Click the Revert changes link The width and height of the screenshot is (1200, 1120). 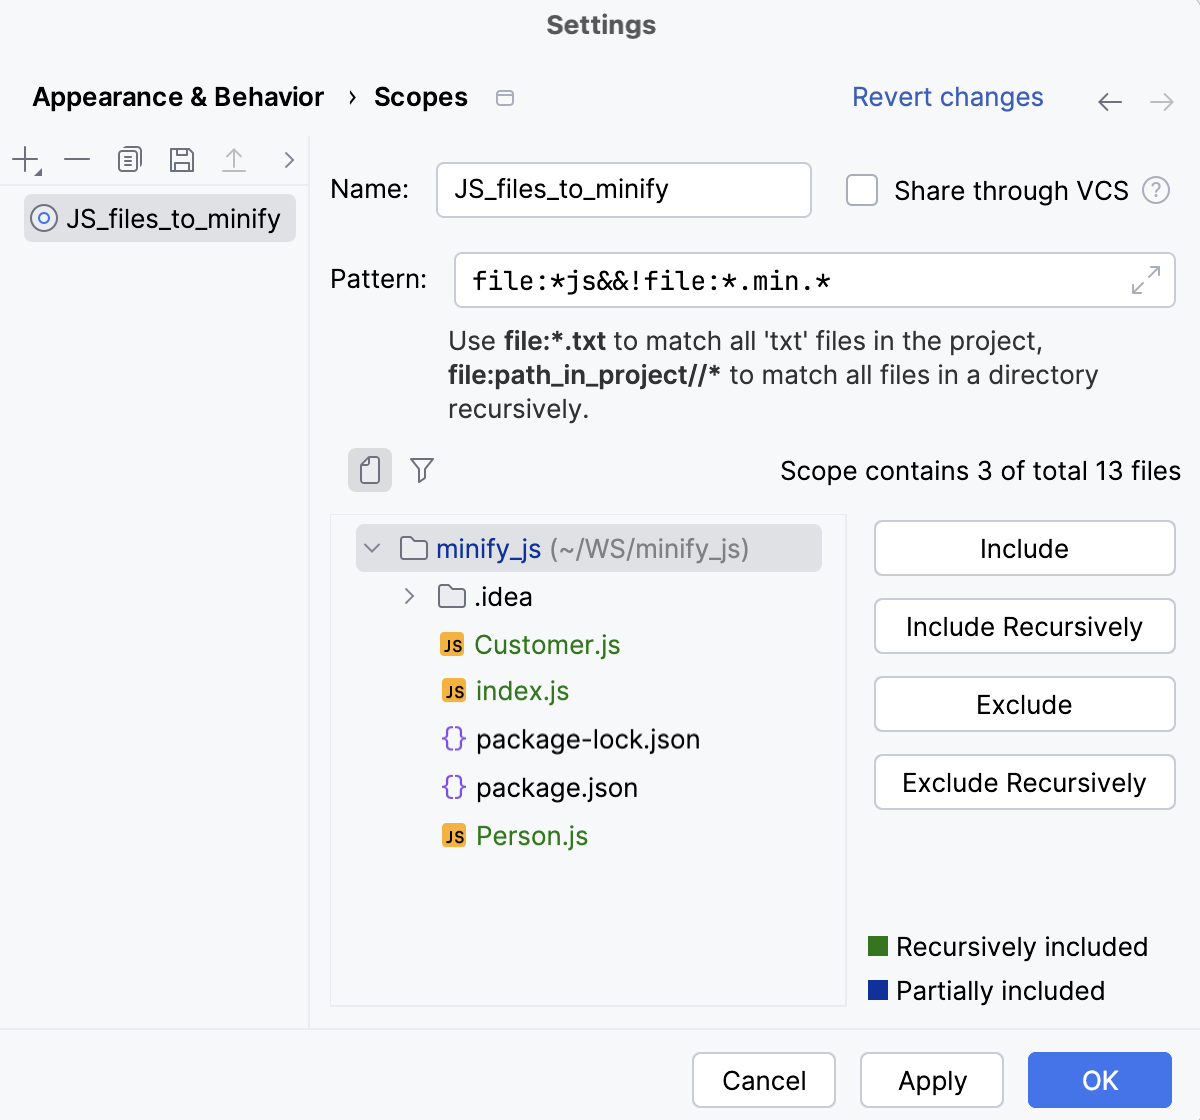tap(947, 97)
